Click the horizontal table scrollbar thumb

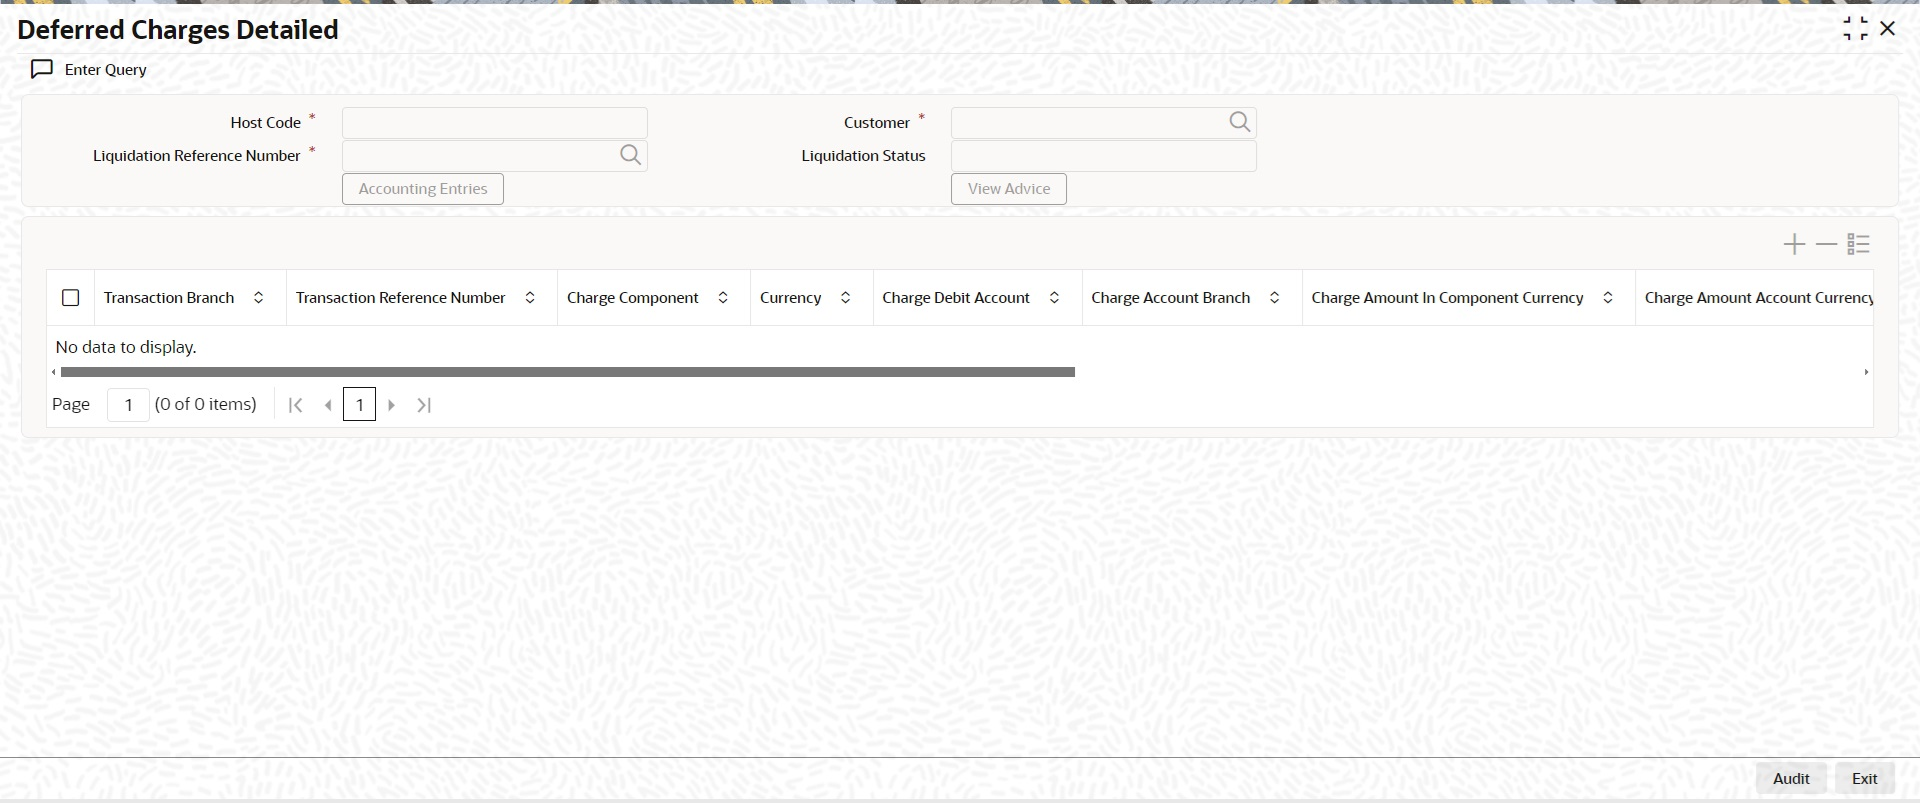567,372
